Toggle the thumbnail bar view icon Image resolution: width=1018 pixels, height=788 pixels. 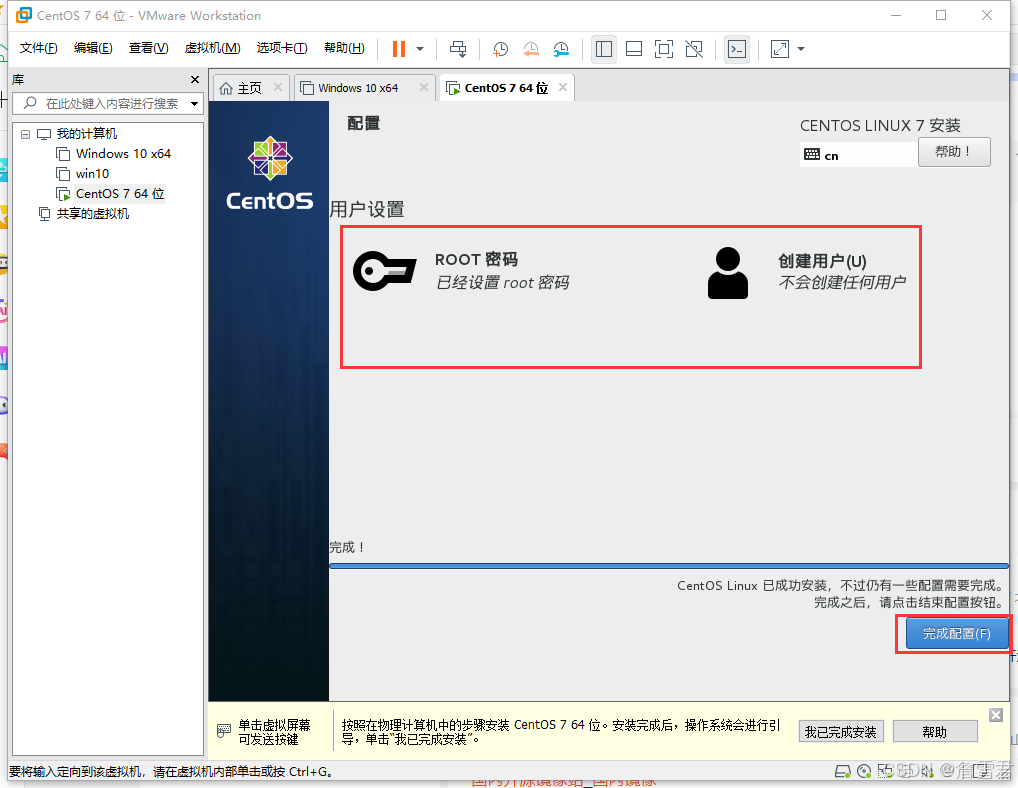(634, 49)
